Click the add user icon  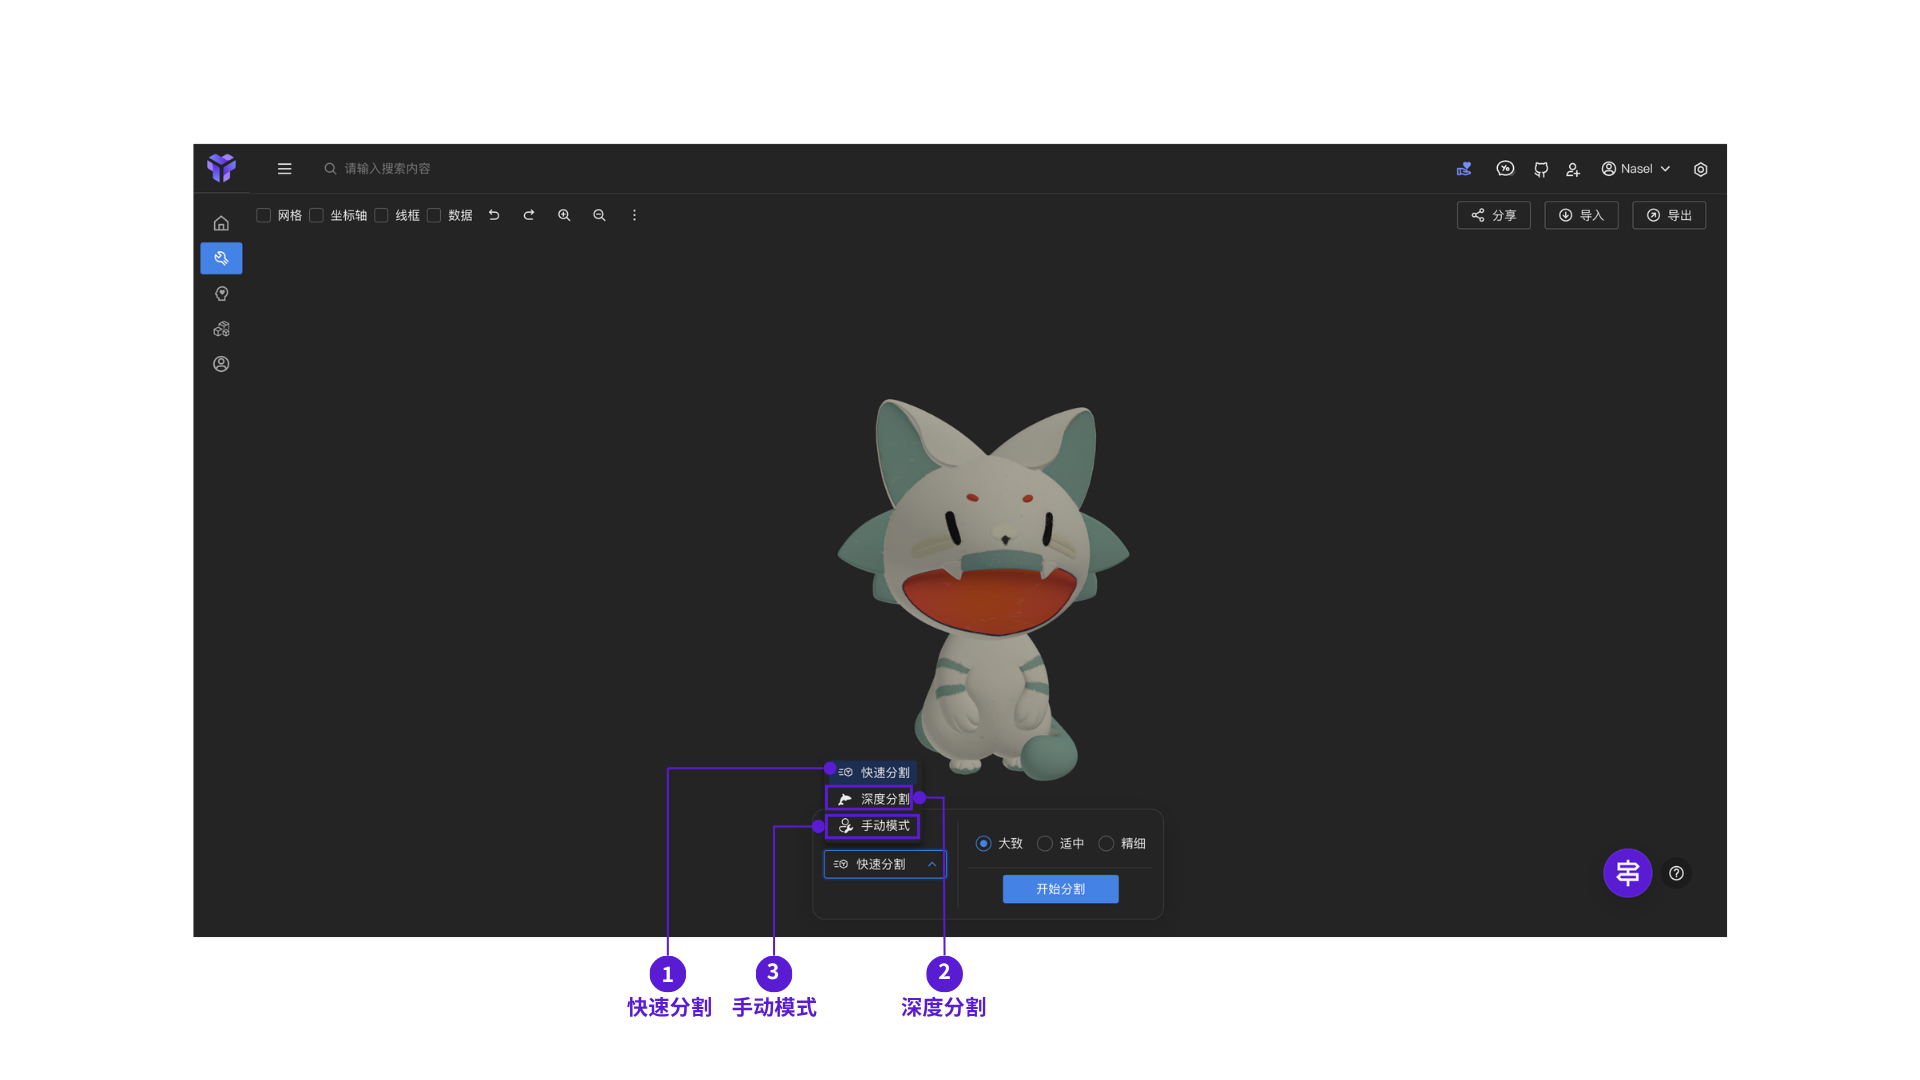1573,170
